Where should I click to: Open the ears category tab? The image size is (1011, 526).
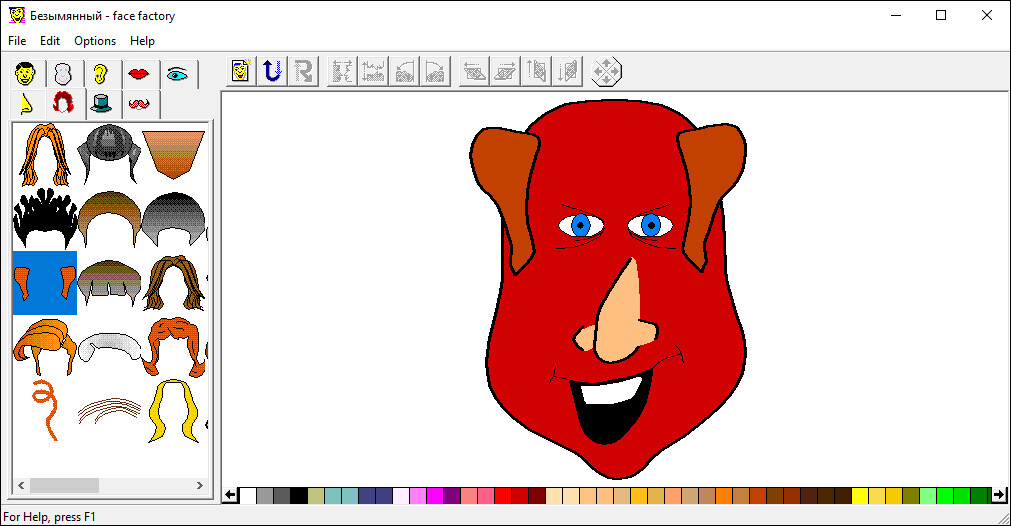point(101,74)
